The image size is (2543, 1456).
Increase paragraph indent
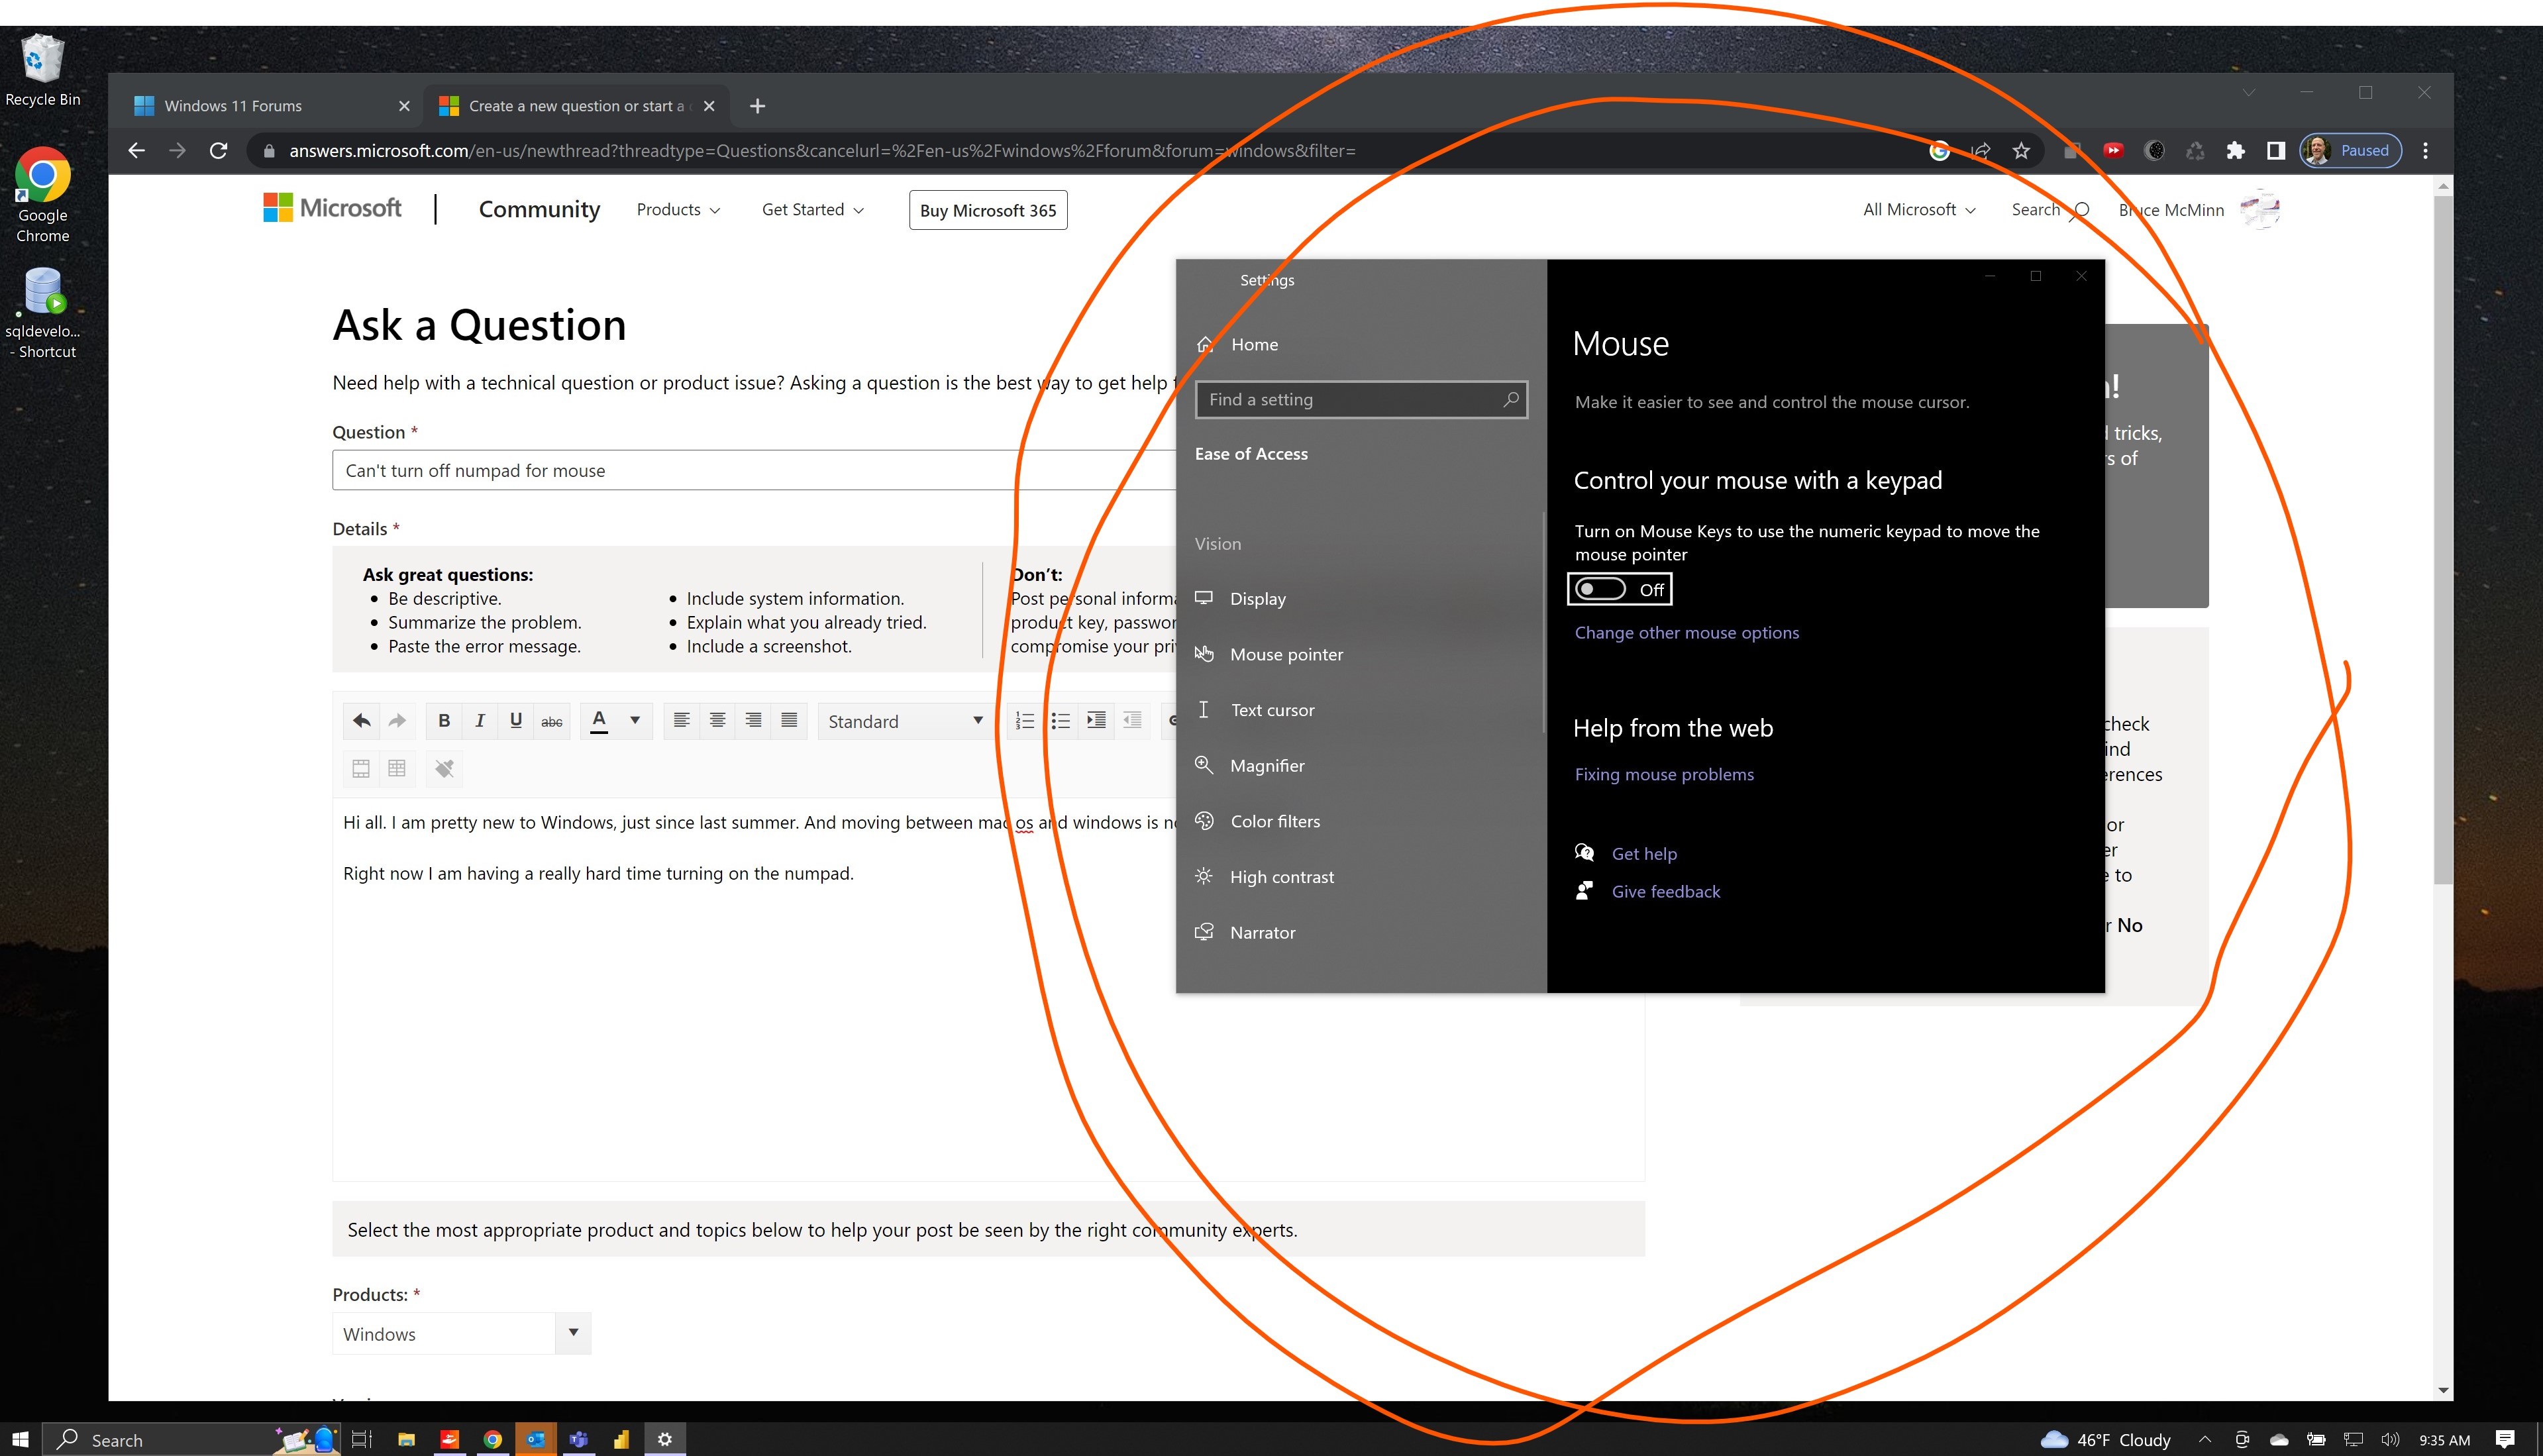tap(1096, 721)
